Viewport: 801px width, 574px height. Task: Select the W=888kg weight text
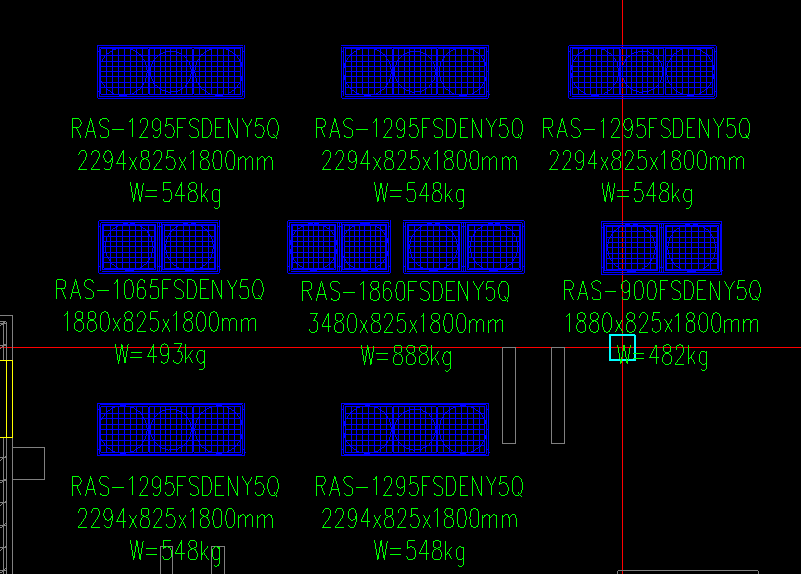pos(407,356)
